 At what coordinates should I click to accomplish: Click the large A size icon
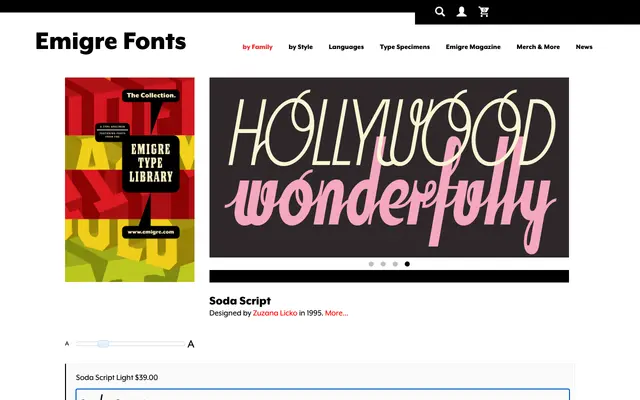[191, 344]
